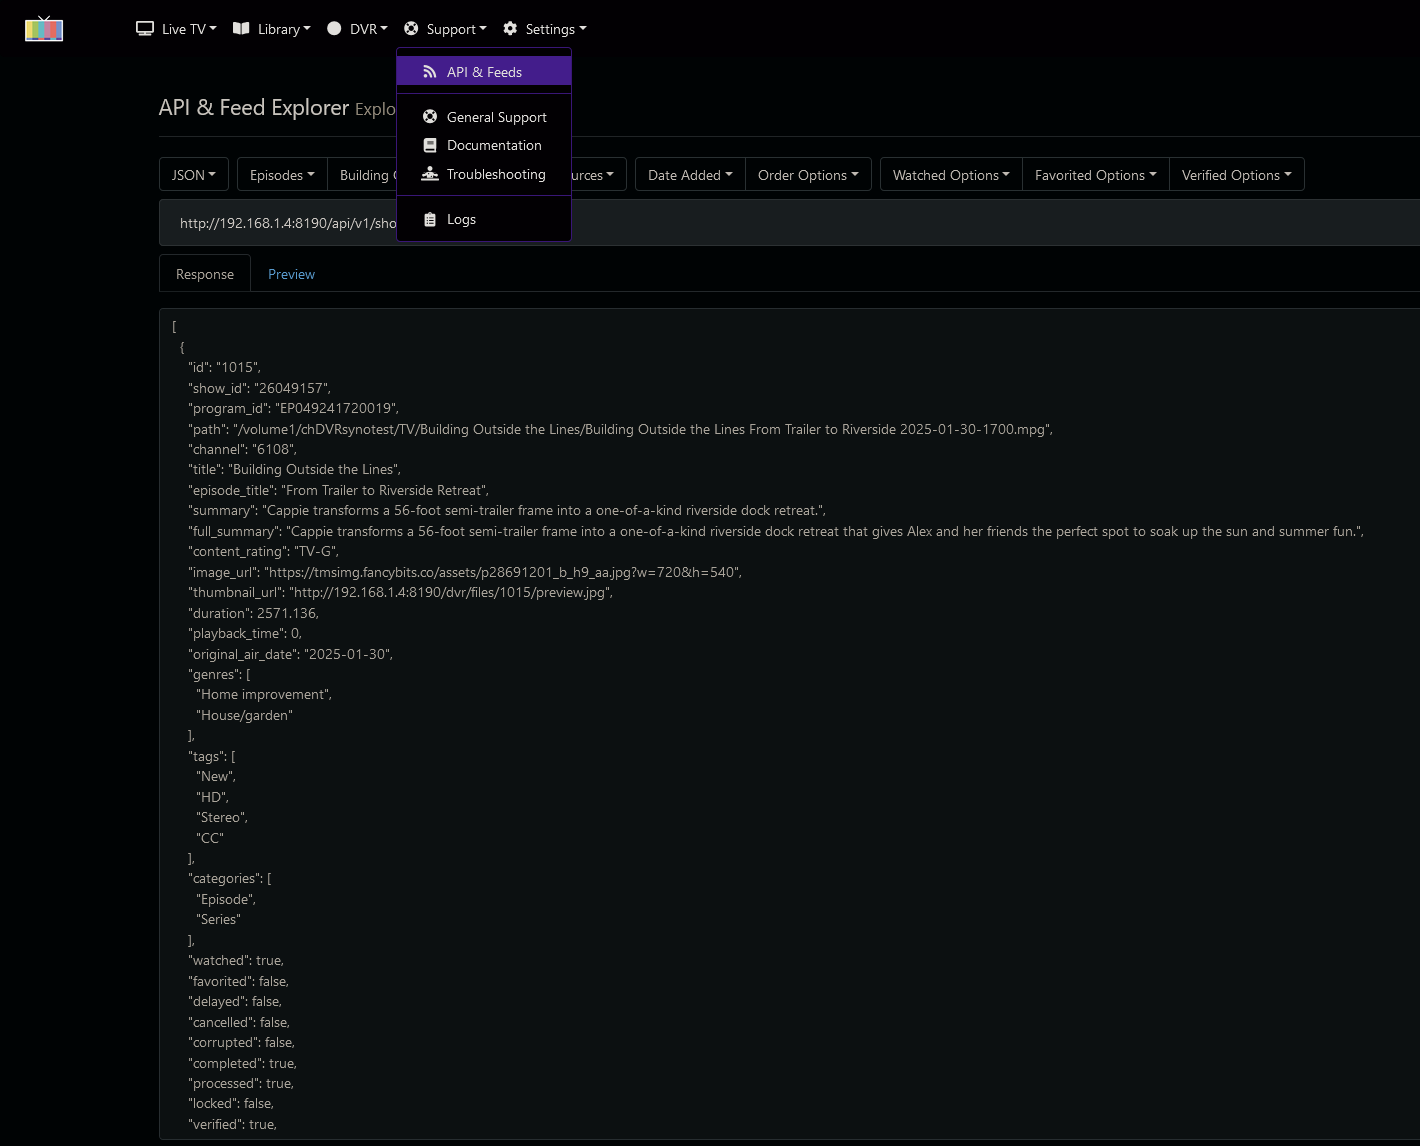
Task: Open the Favorited Options dropdown
Action: [1094, 175]
